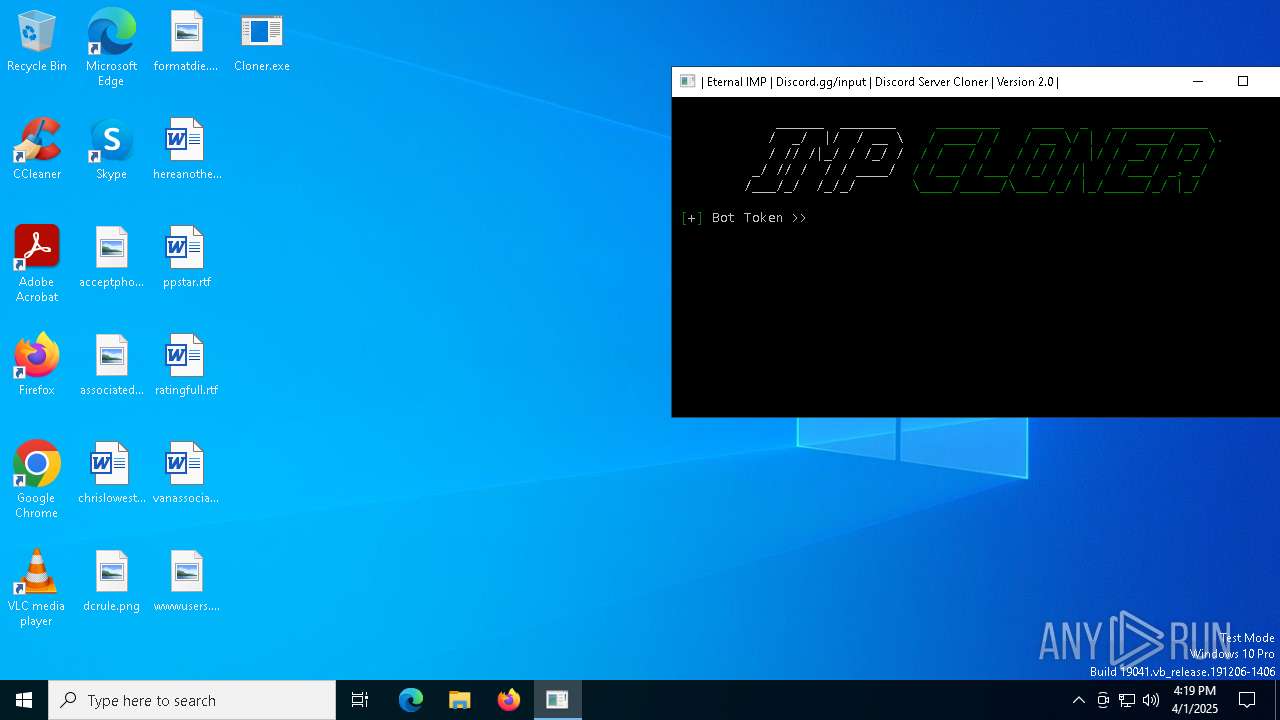The width and height of the screenshot is (1280, 720).
Task: Launch Firefox from the taskbar
Action: 508,700
